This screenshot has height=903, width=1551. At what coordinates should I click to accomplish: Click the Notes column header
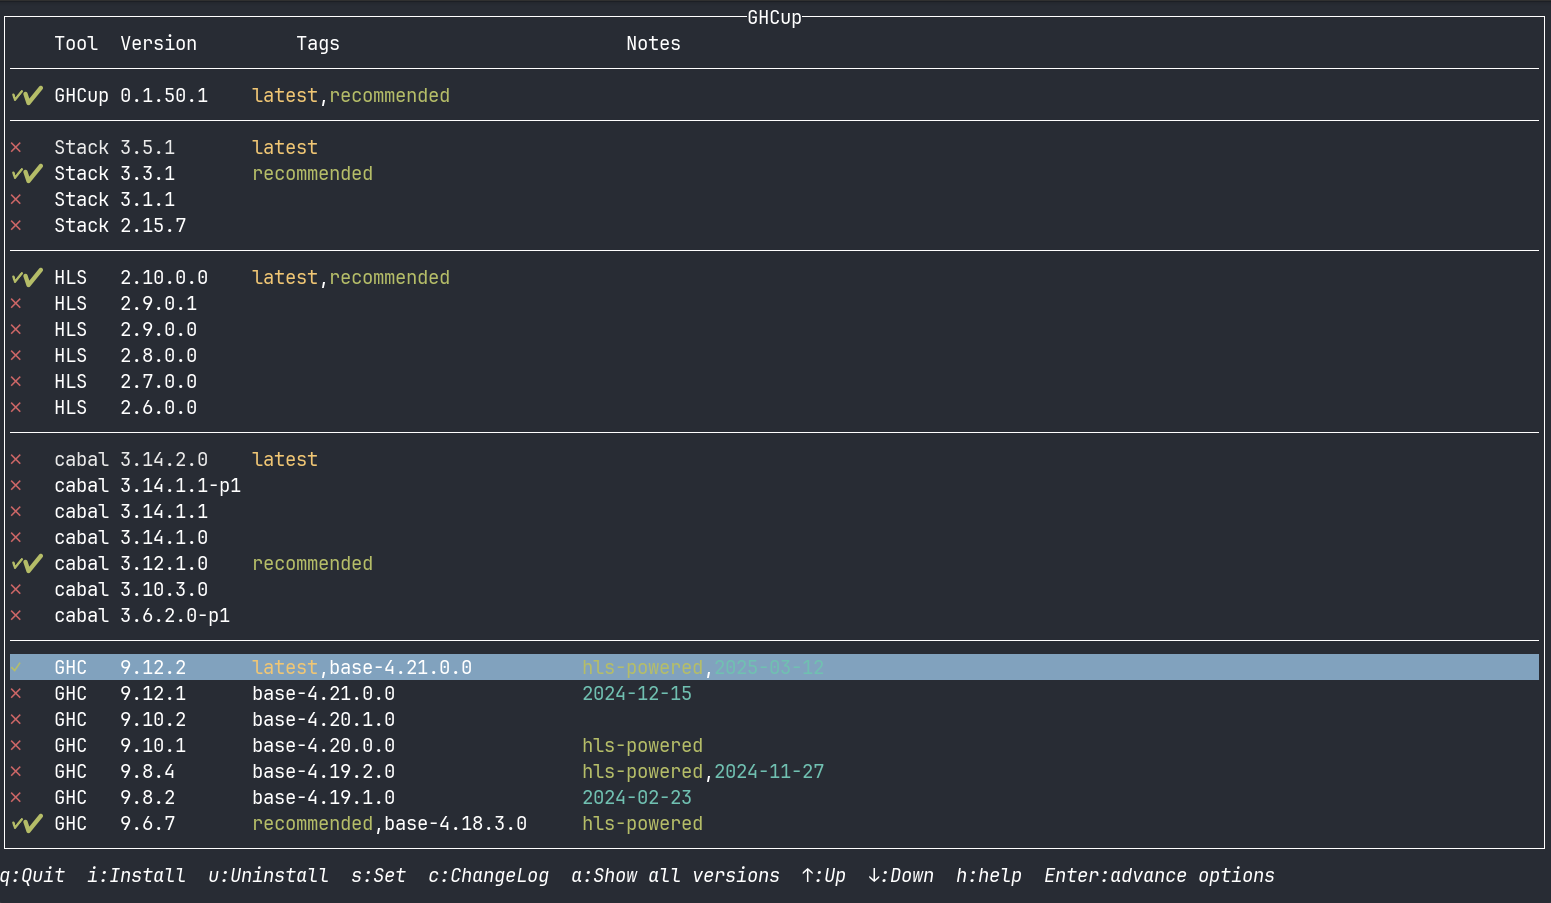654,44
